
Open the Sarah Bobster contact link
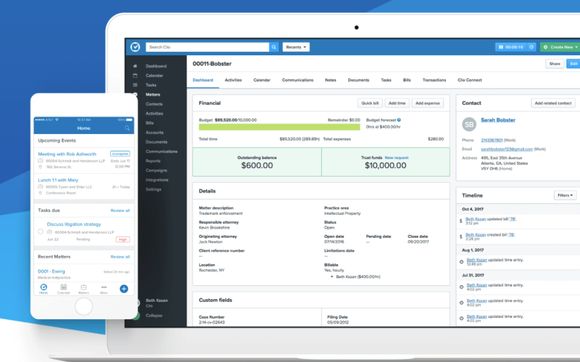pyautogui.click(x=498, y=120)
